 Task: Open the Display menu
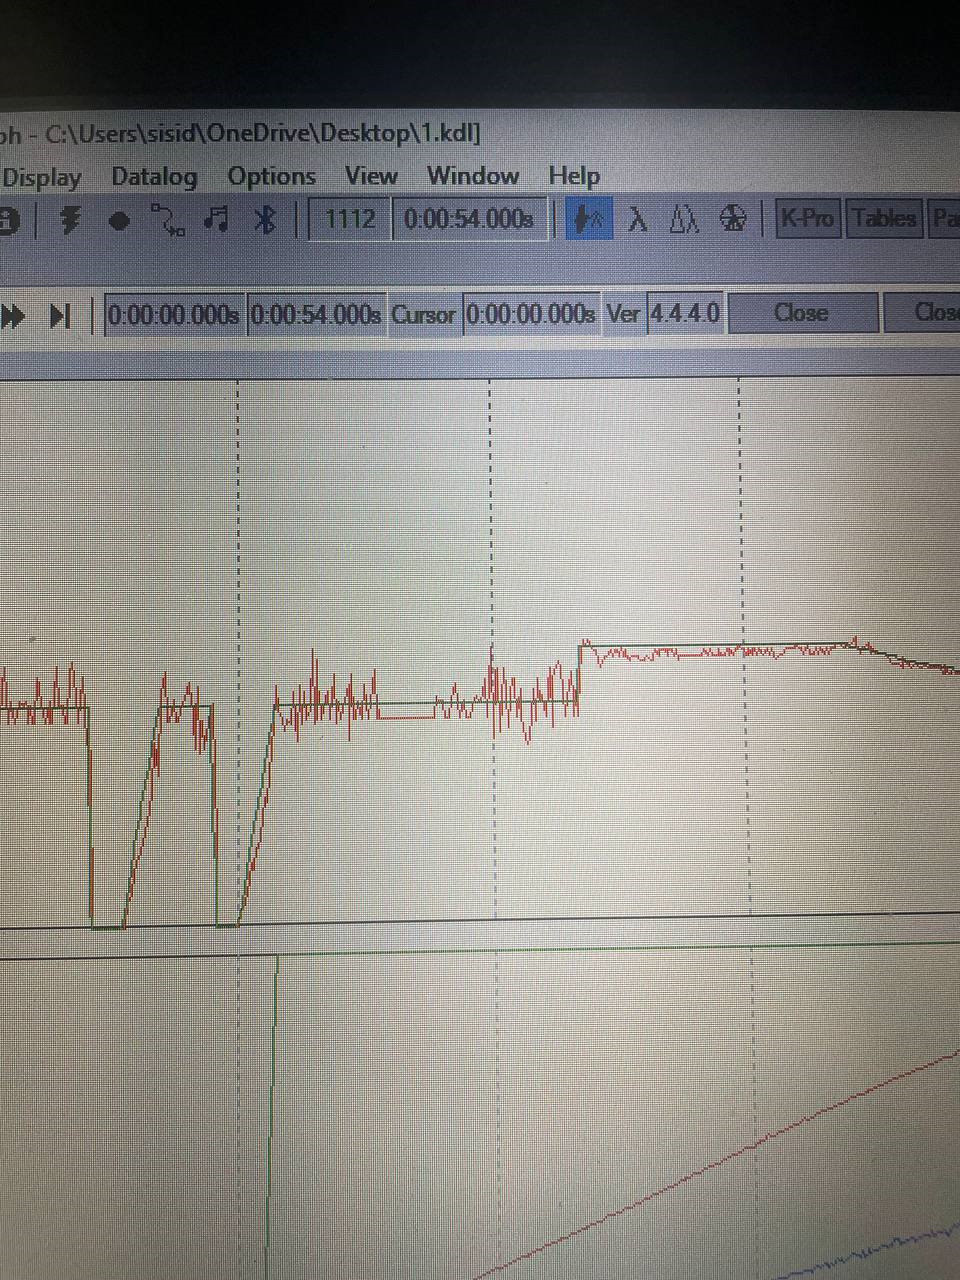point(41,178)
